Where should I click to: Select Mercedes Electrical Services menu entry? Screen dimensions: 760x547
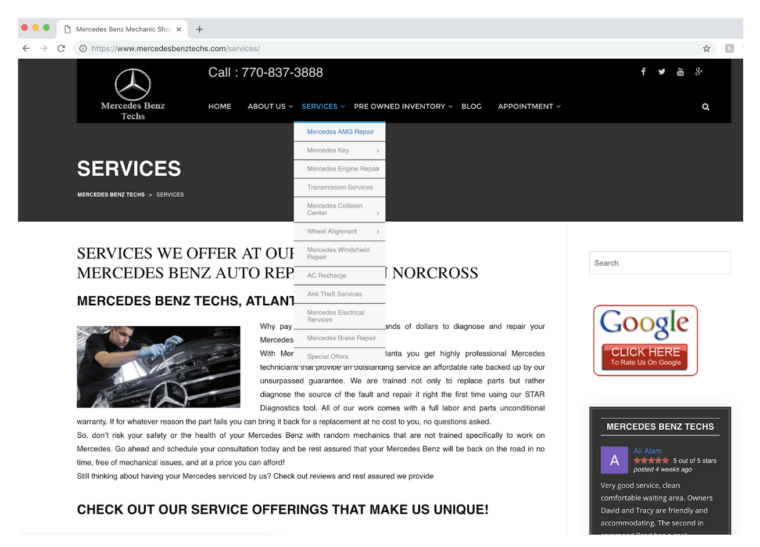tap(340, 316)
